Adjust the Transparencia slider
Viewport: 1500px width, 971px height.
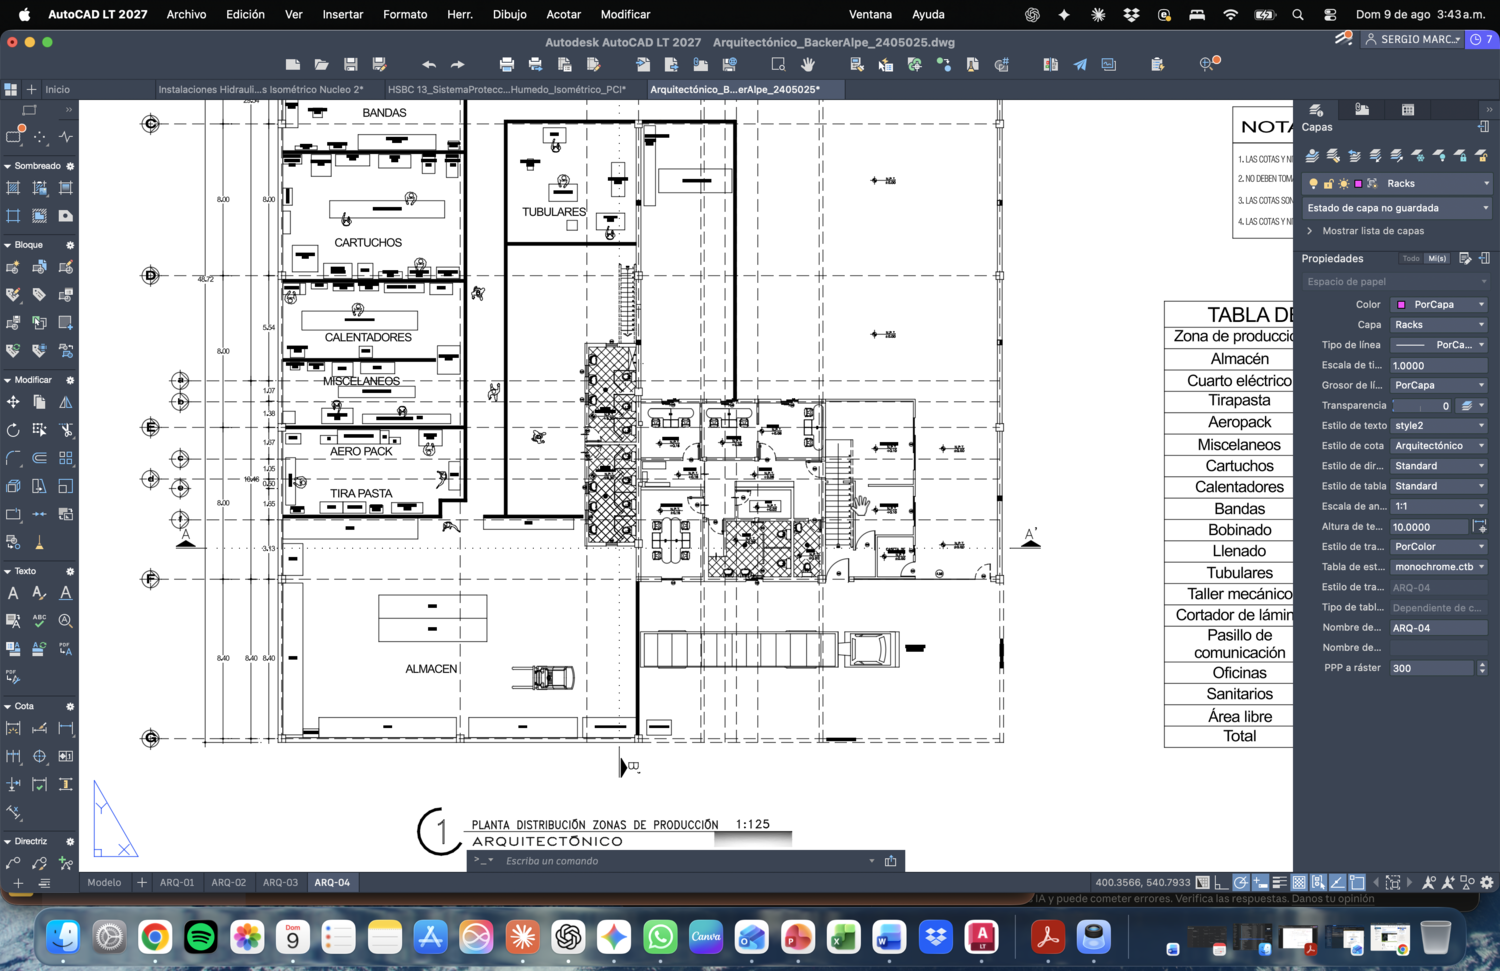[1422, 406]
